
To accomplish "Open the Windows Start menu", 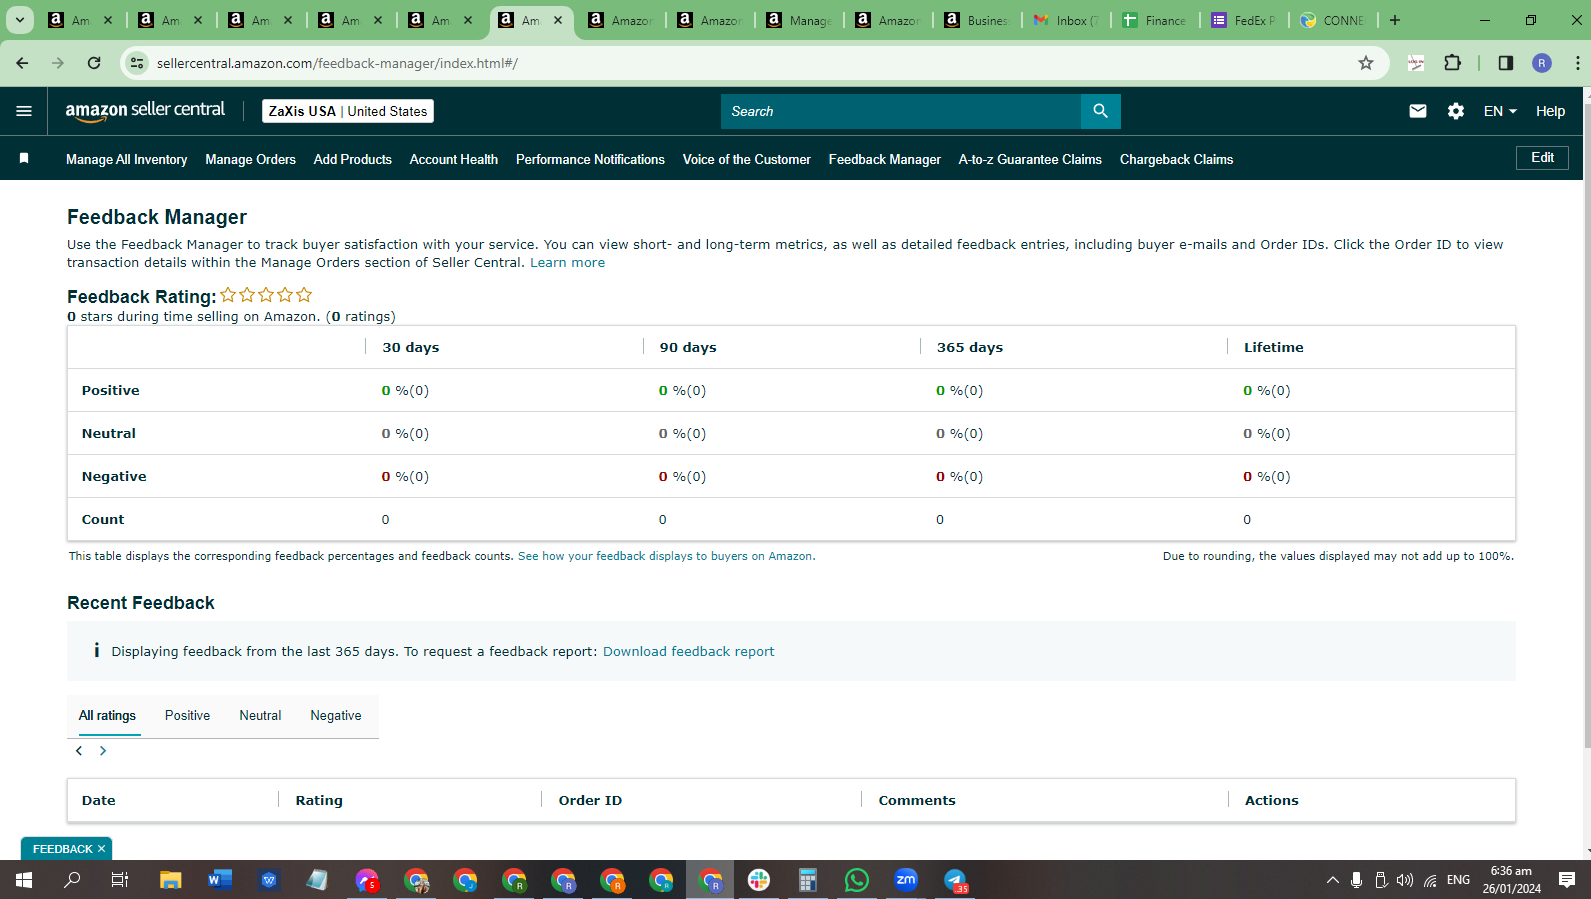I will pyautogui.click(x=24, y=880).
